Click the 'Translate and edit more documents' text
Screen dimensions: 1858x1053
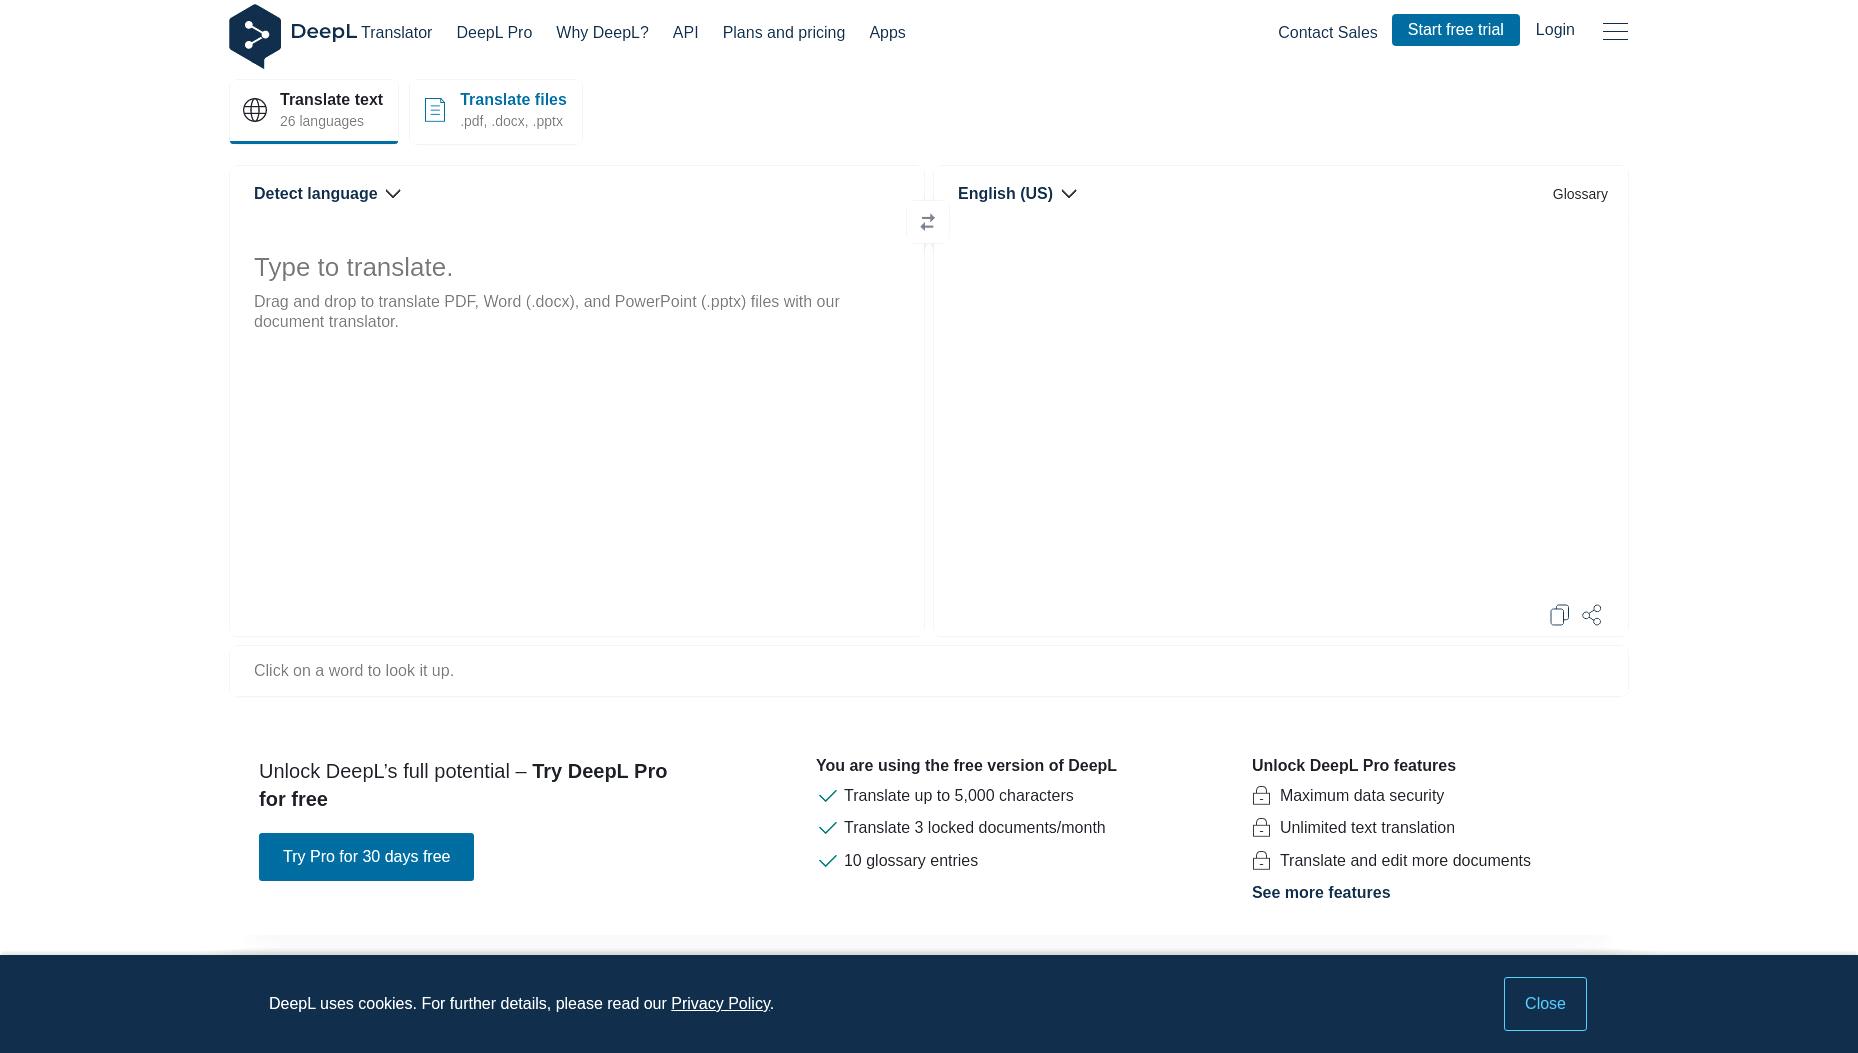1405,861
